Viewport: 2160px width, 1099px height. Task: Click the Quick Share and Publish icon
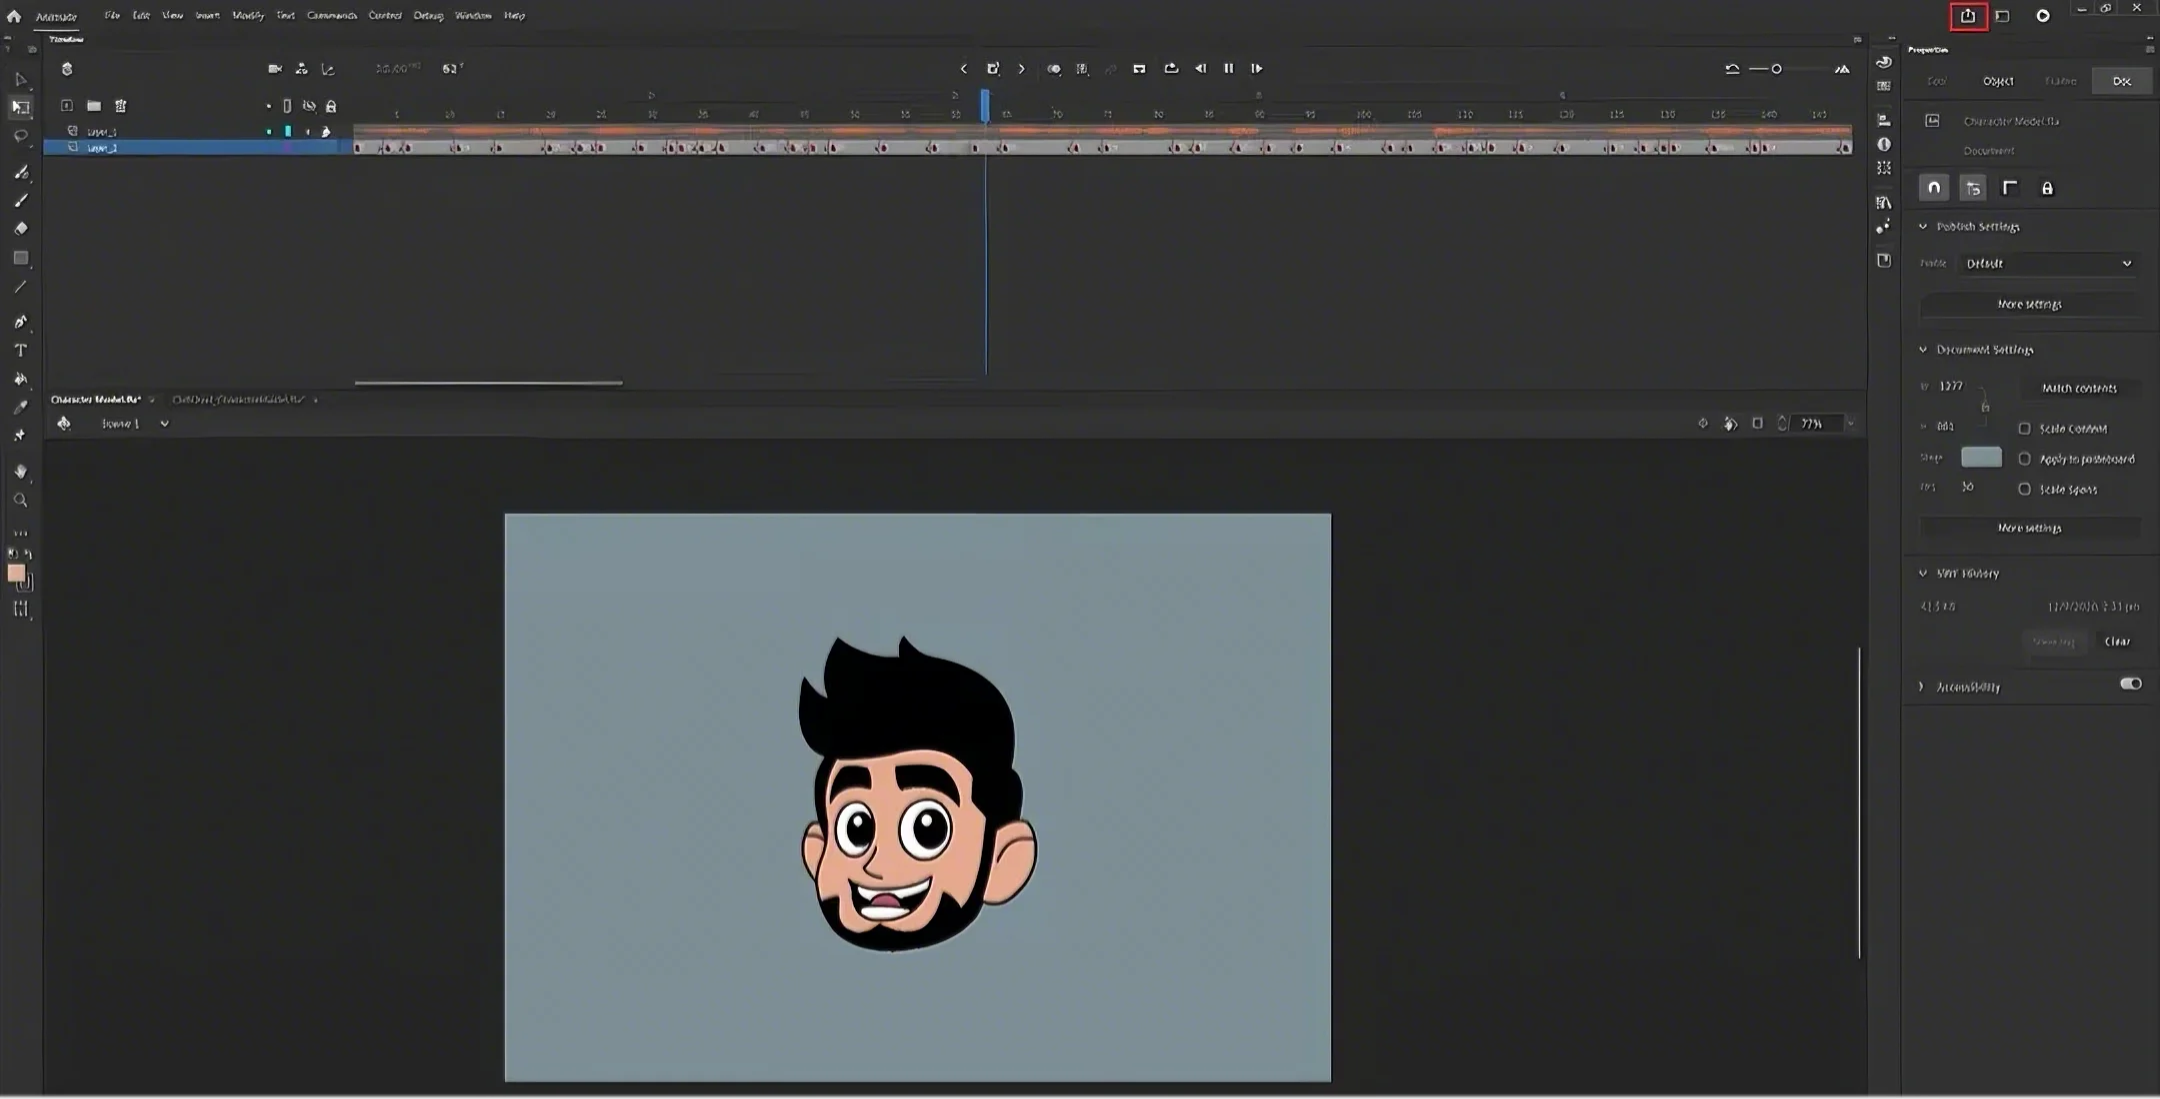click(x=1967, y=16)
